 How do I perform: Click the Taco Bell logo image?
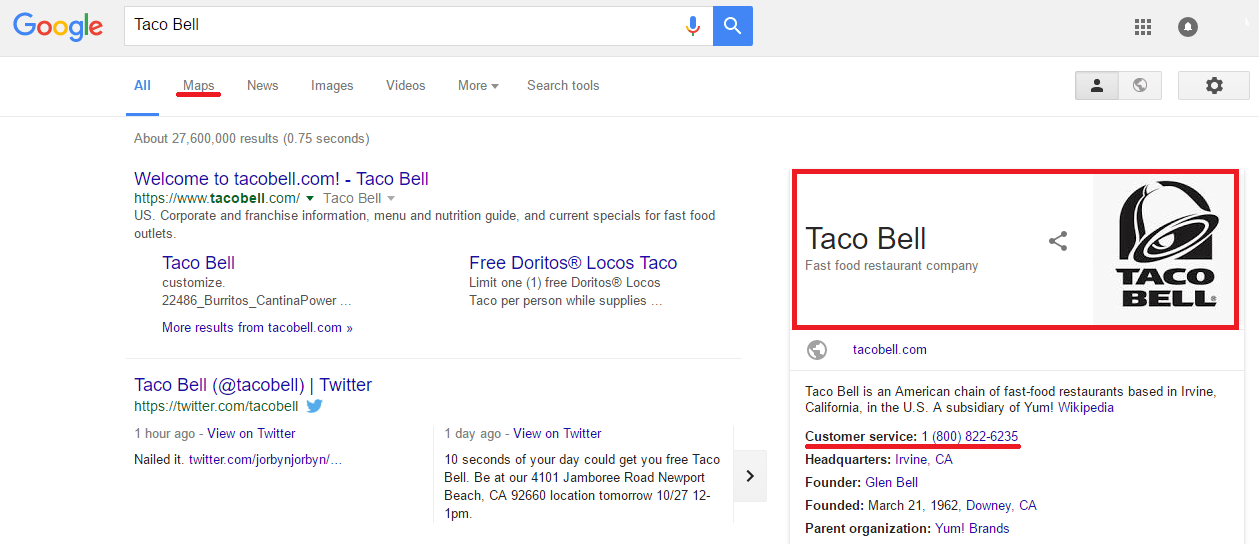(1165, 248)
